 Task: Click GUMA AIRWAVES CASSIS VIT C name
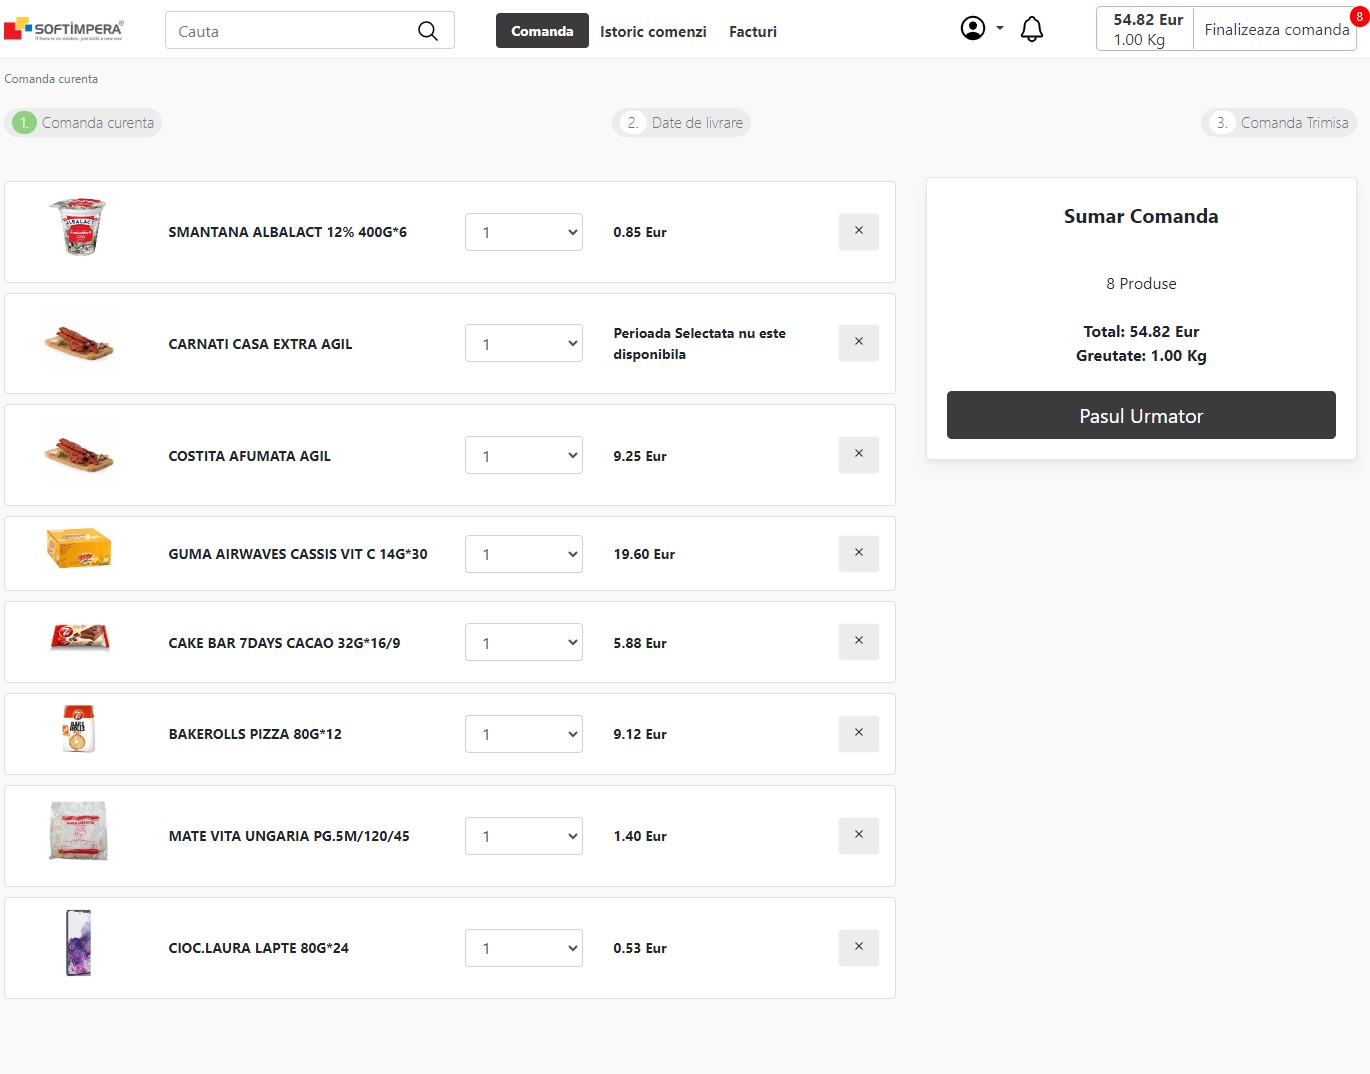pos(298,554)
